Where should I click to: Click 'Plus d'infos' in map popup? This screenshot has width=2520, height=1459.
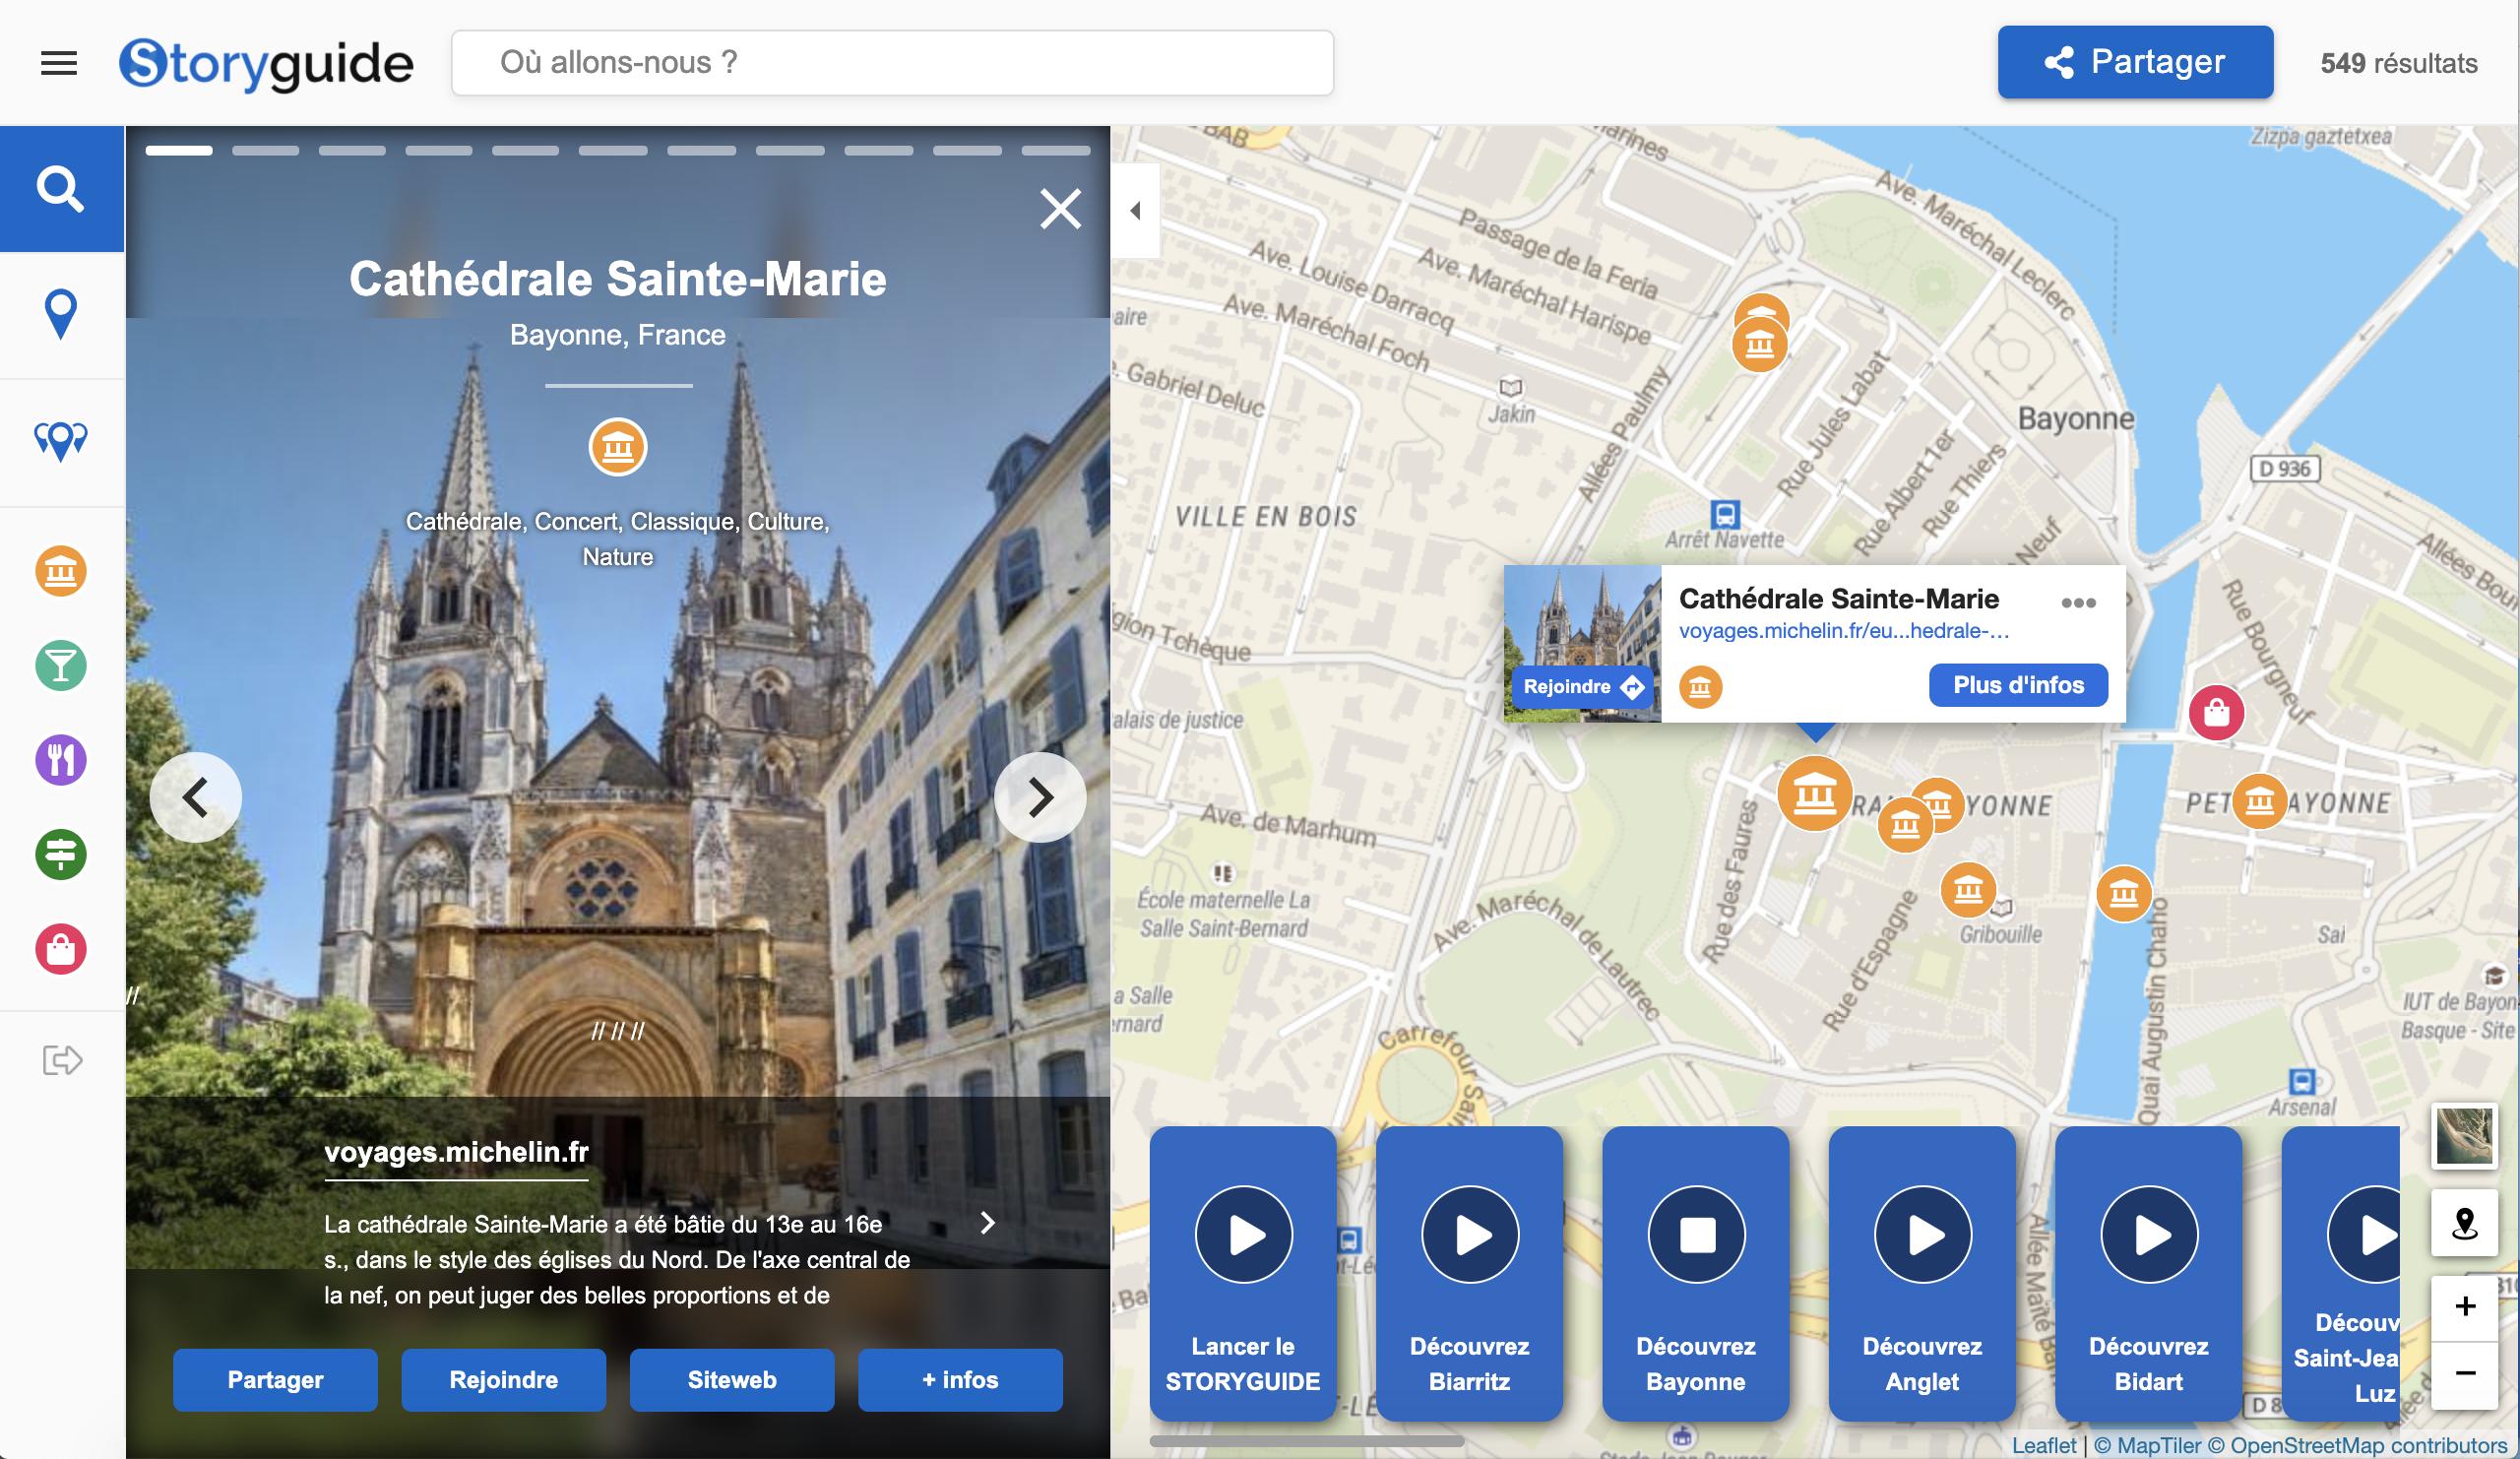[2018, 685]
